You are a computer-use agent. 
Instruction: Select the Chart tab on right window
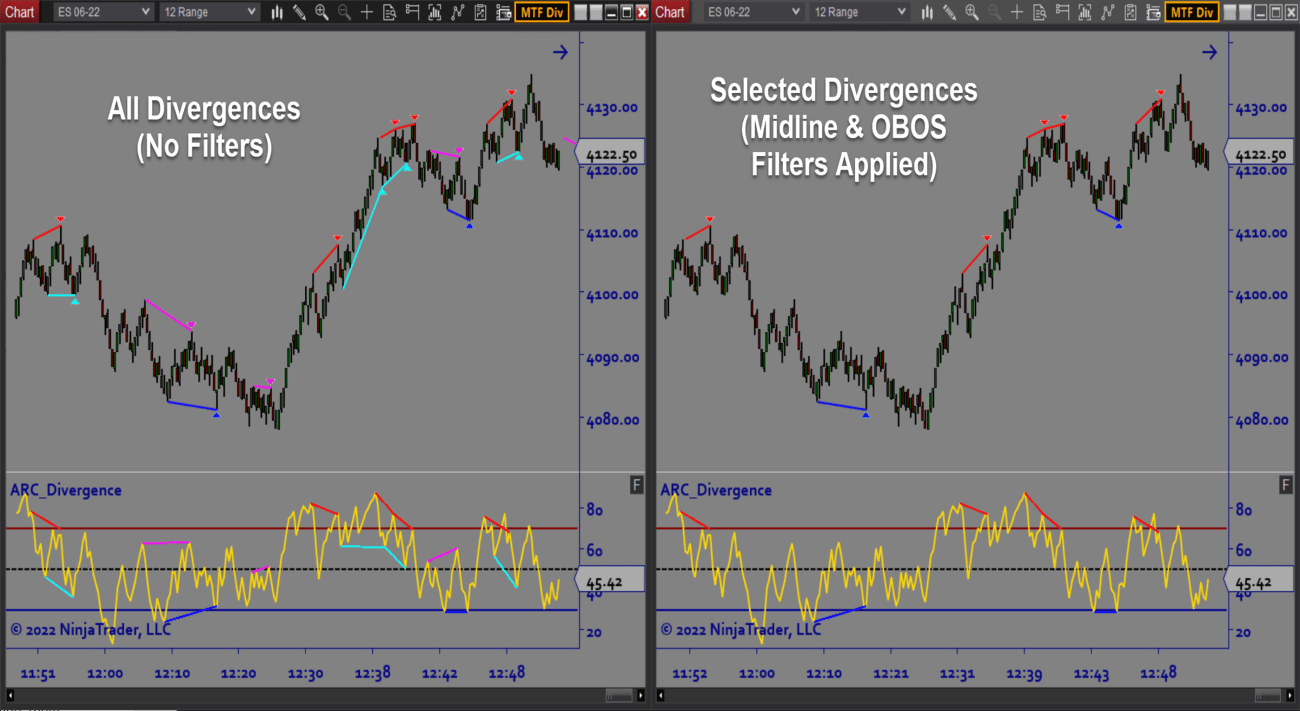coord(669,13)
